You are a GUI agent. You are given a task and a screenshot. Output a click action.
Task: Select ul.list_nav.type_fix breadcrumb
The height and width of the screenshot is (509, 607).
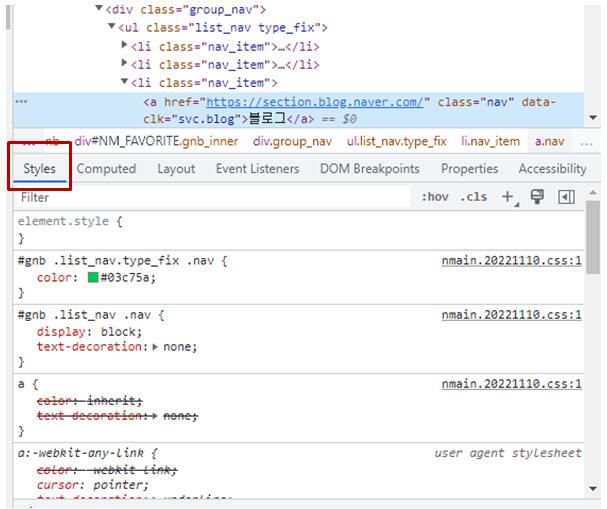[396, 141]
